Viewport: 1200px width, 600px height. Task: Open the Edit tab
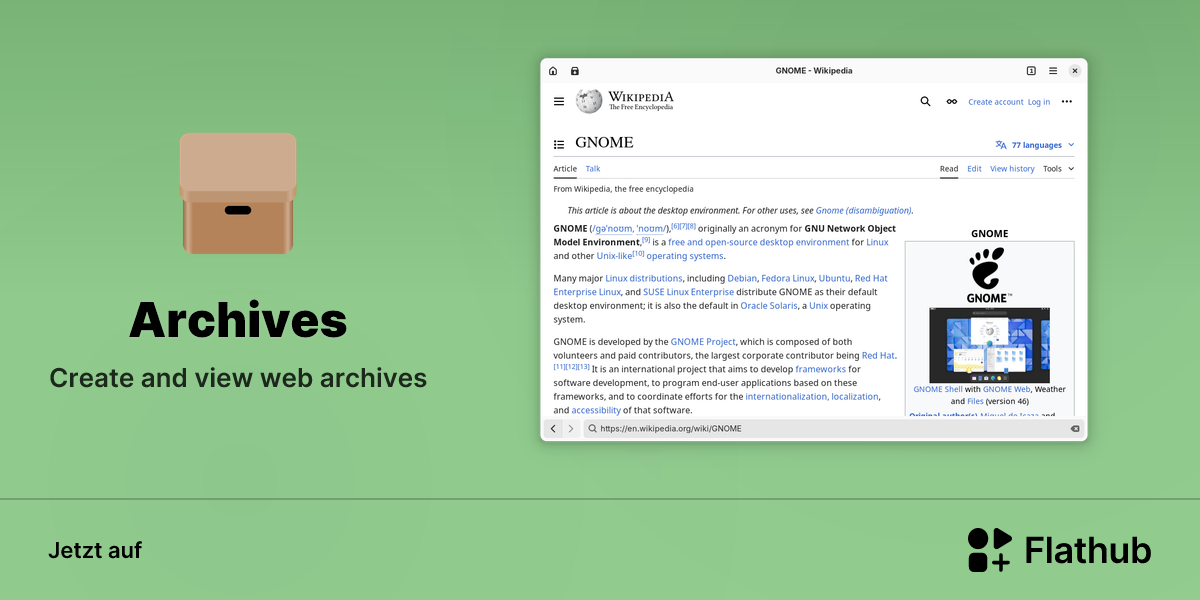coord(974,169)
